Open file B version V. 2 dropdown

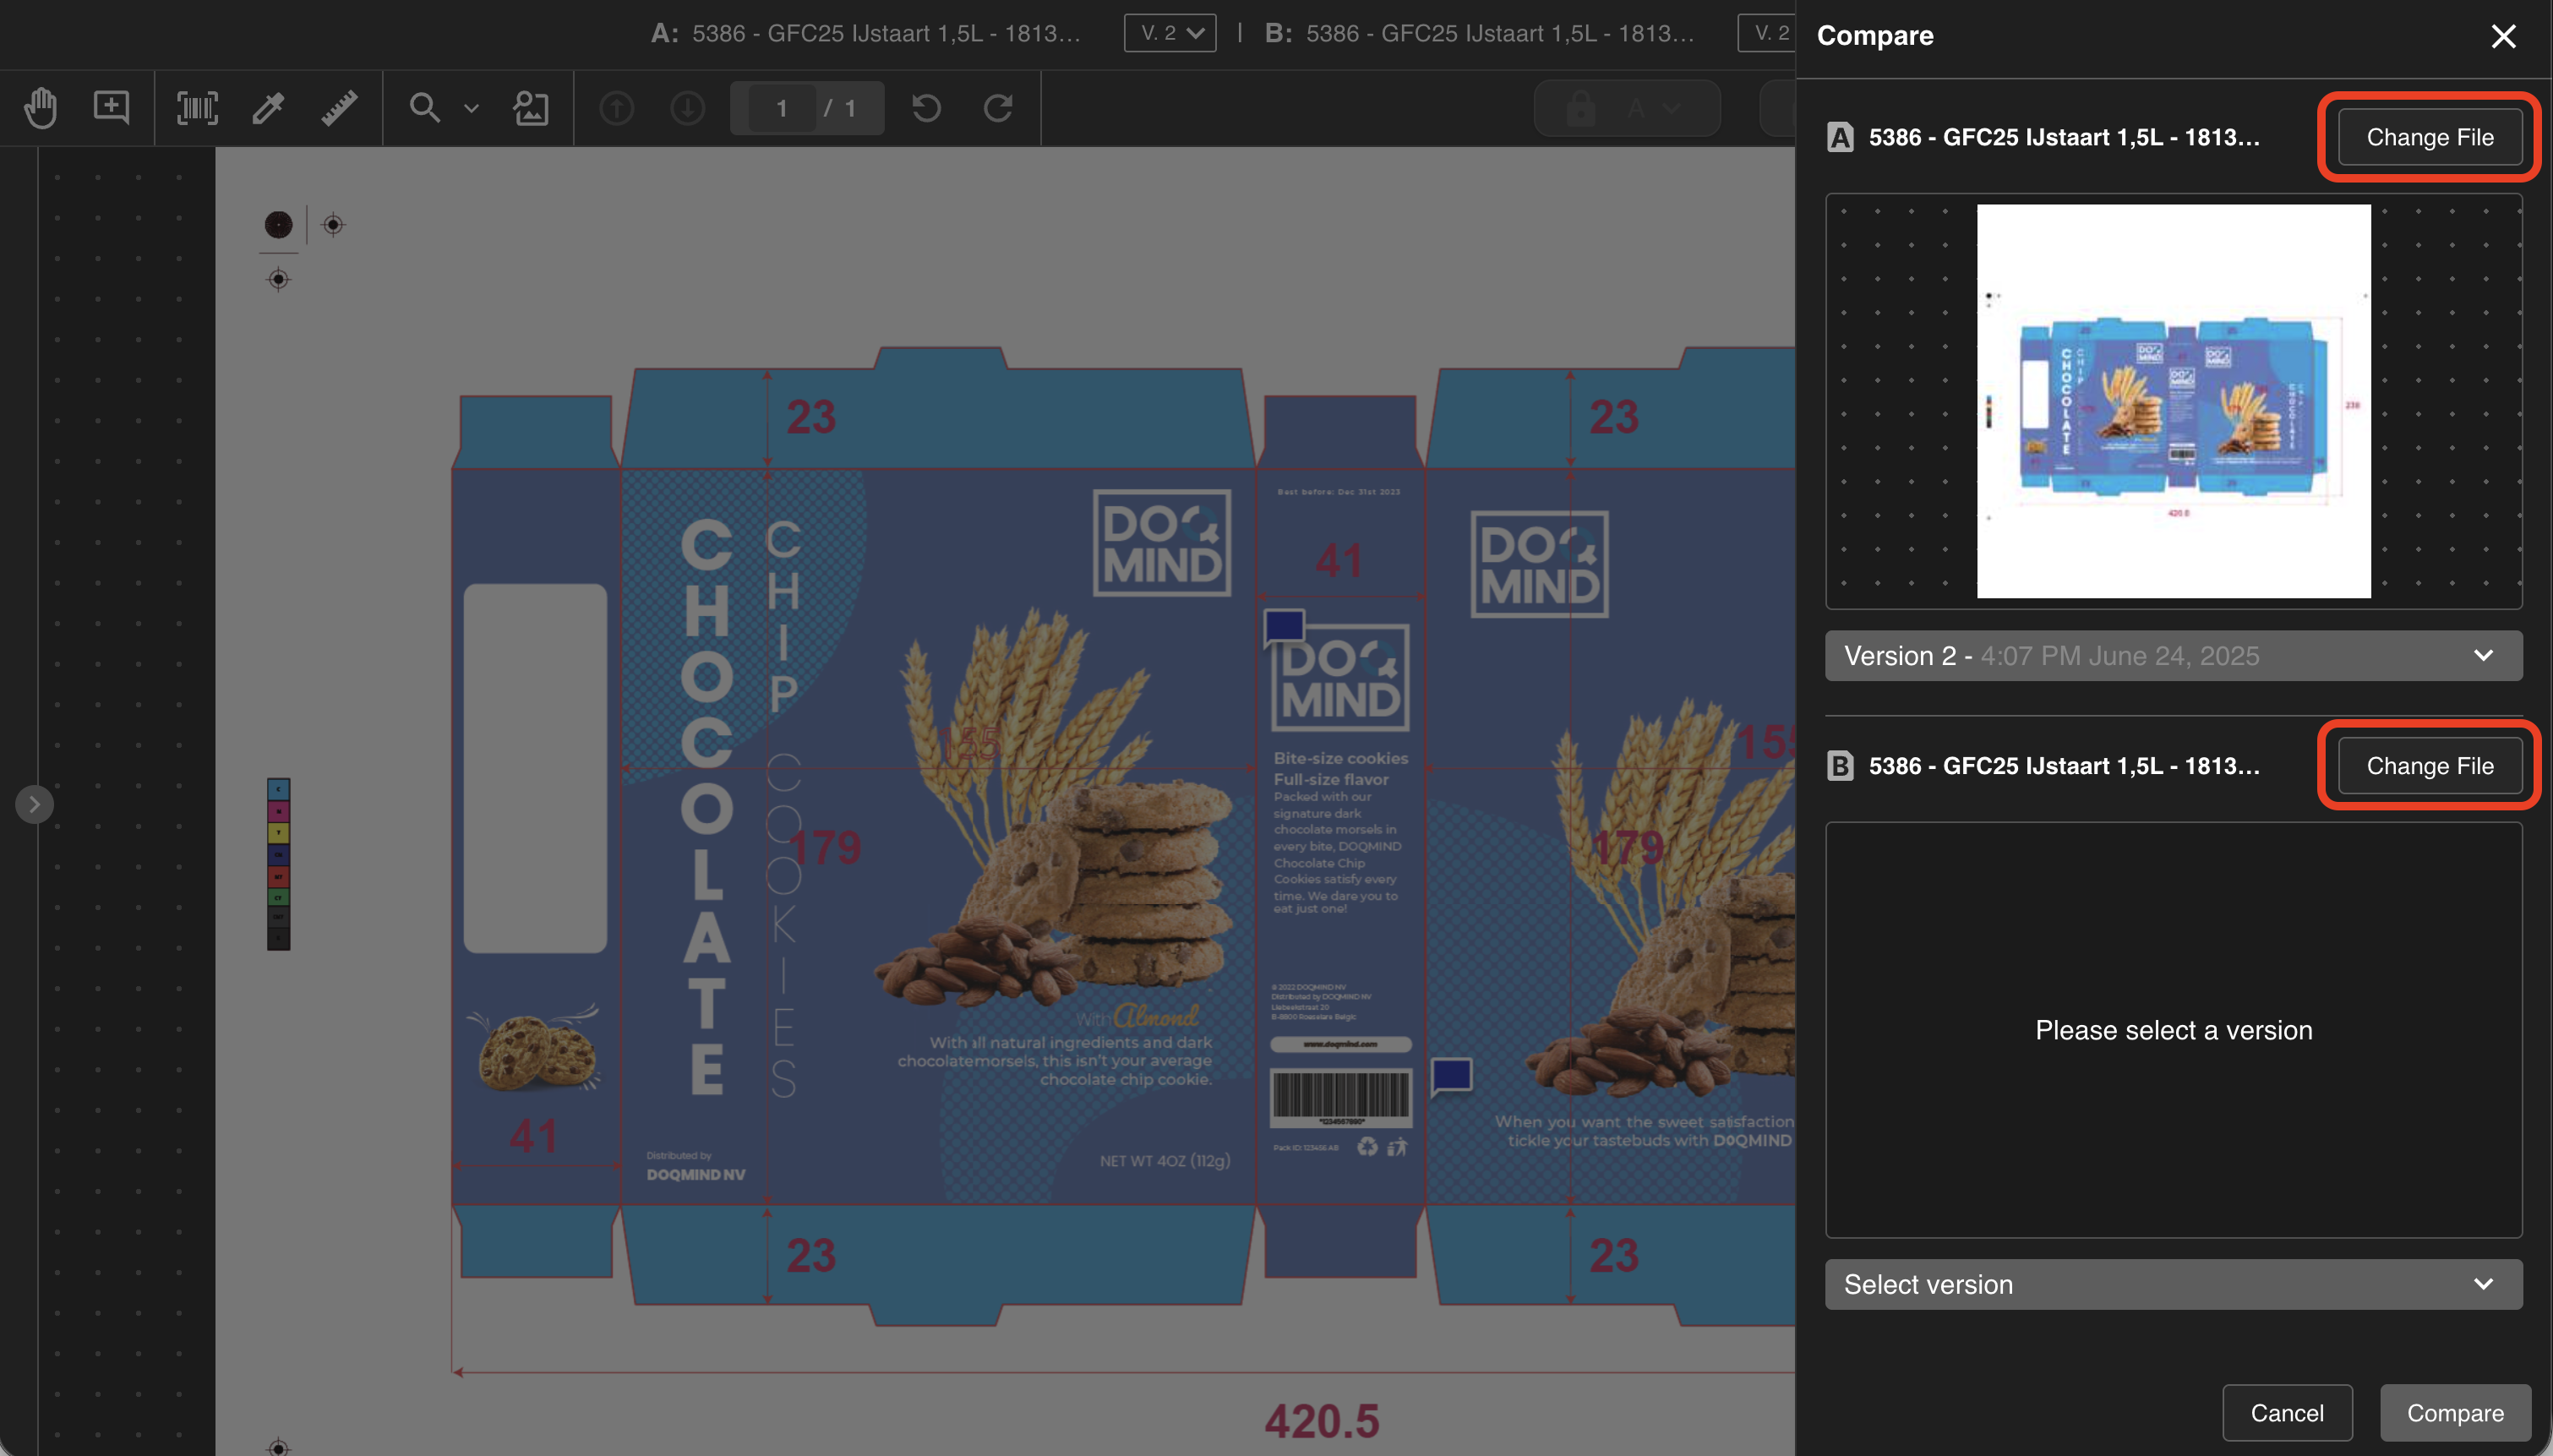click(x=1767, y=33)
